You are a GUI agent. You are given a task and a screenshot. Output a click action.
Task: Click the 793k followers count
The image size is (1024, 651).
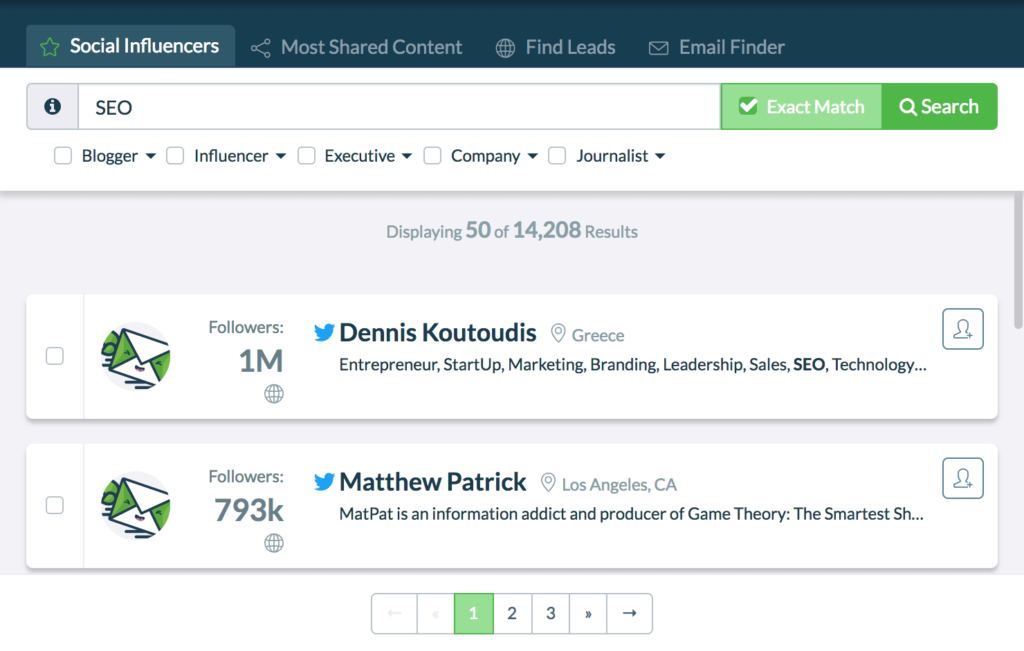click(249, 511)
